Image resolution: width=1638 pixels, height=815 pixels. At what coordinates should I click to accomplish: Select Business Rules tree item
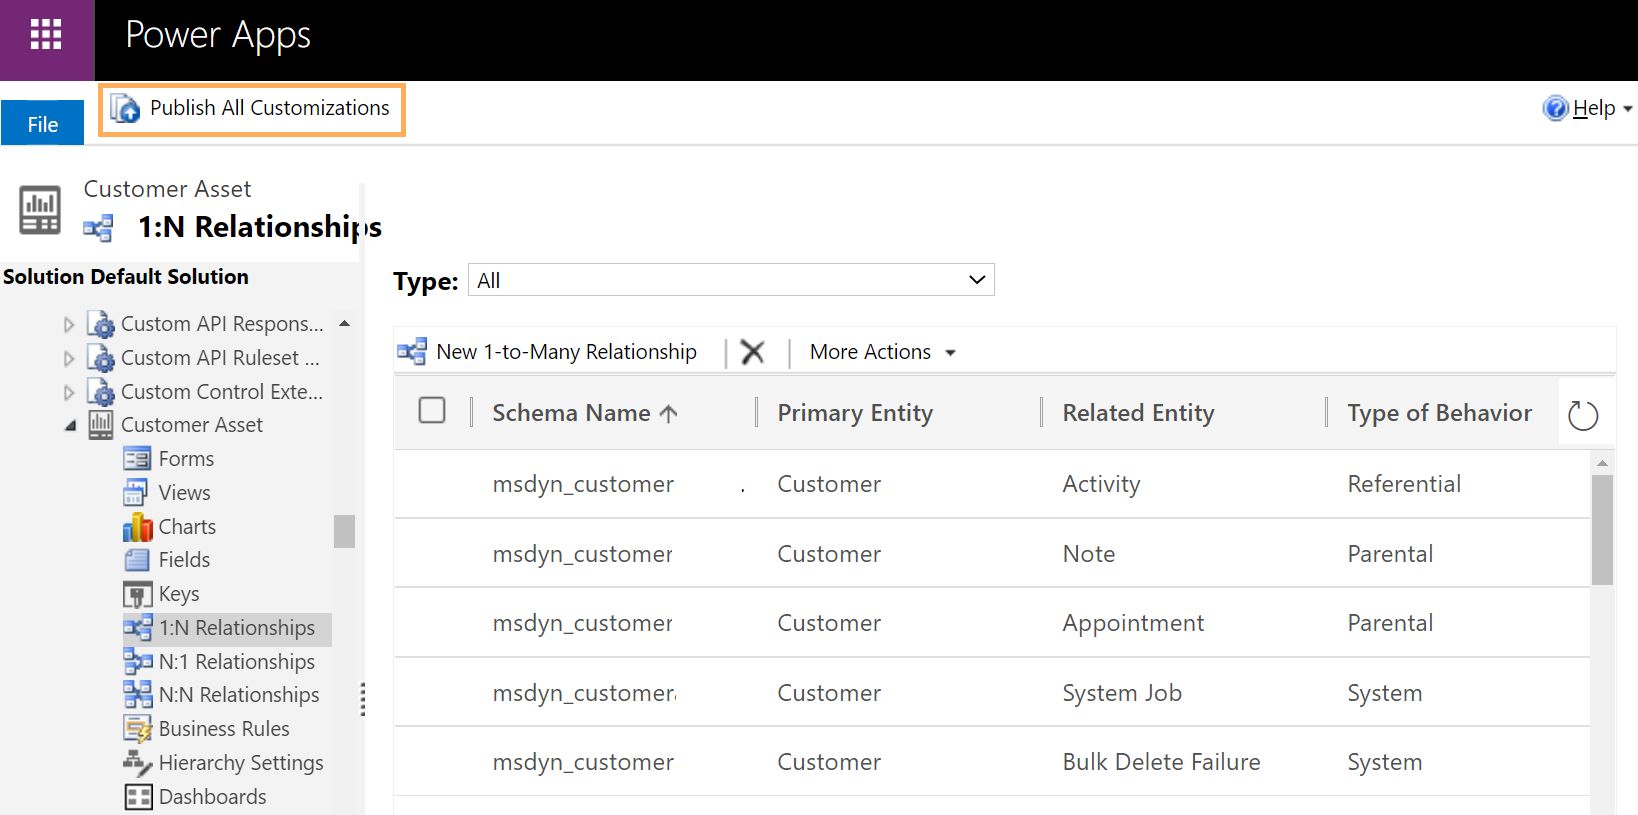(x=224, y=729)
